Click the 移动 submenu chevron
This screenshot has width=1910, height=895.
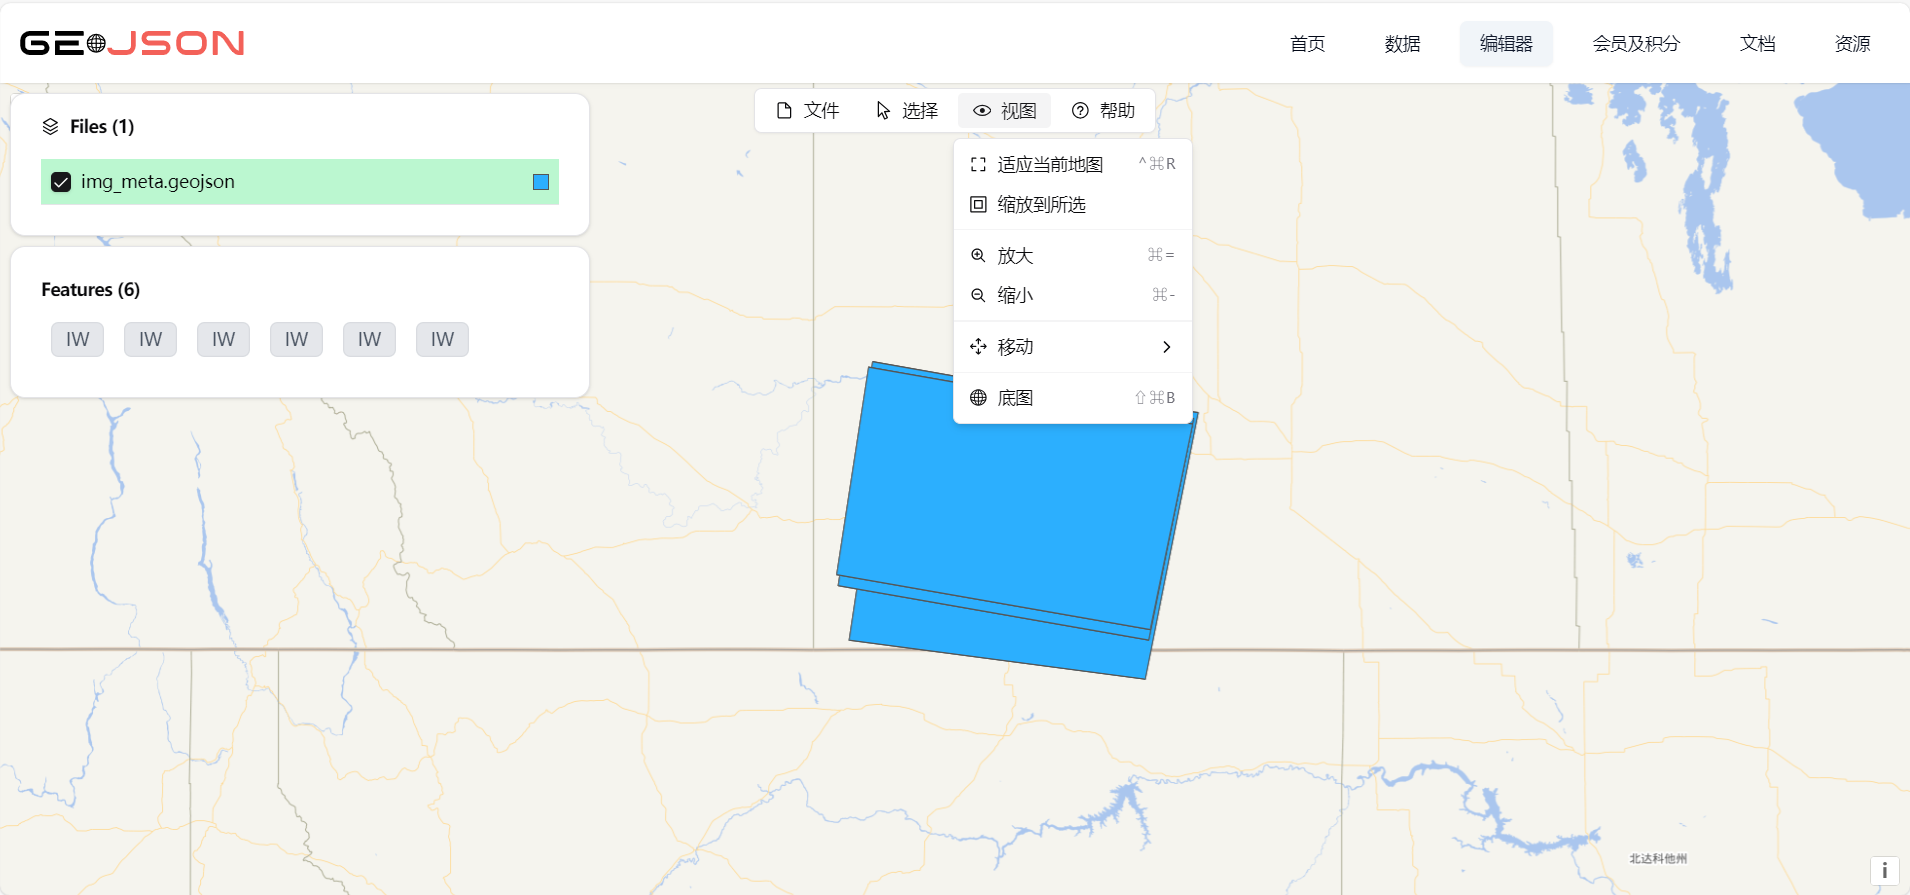pos(1166,347)
